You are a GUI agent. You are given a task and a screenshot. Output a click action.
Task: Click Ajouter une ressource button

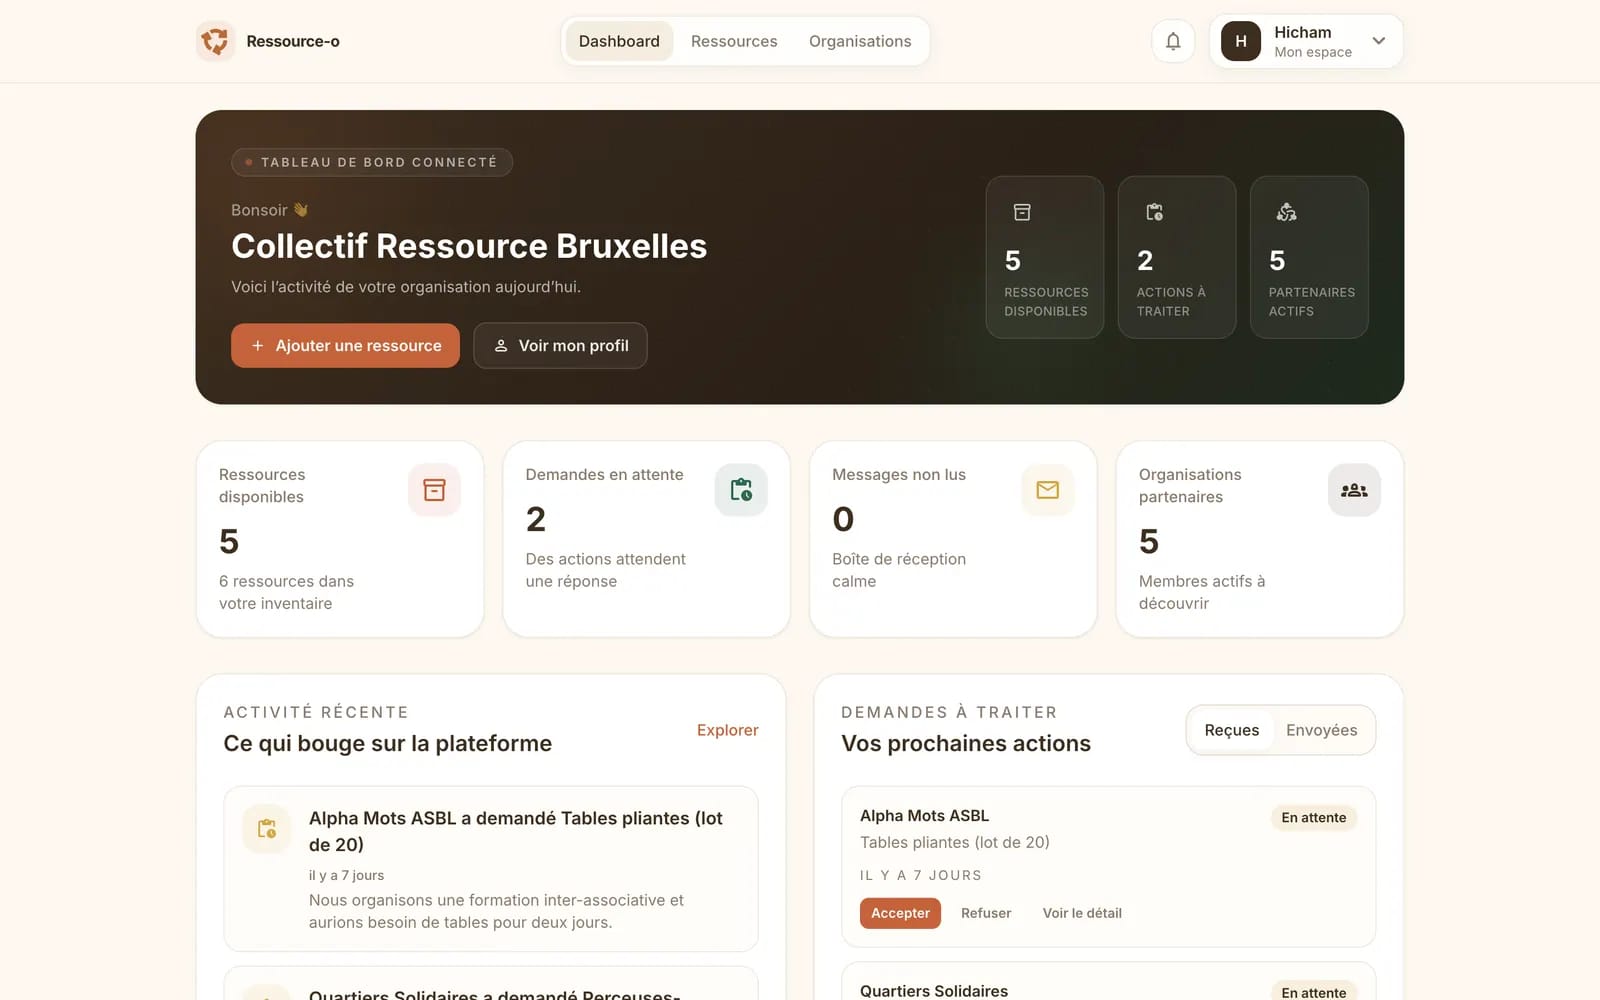click(x=345, y=345)
